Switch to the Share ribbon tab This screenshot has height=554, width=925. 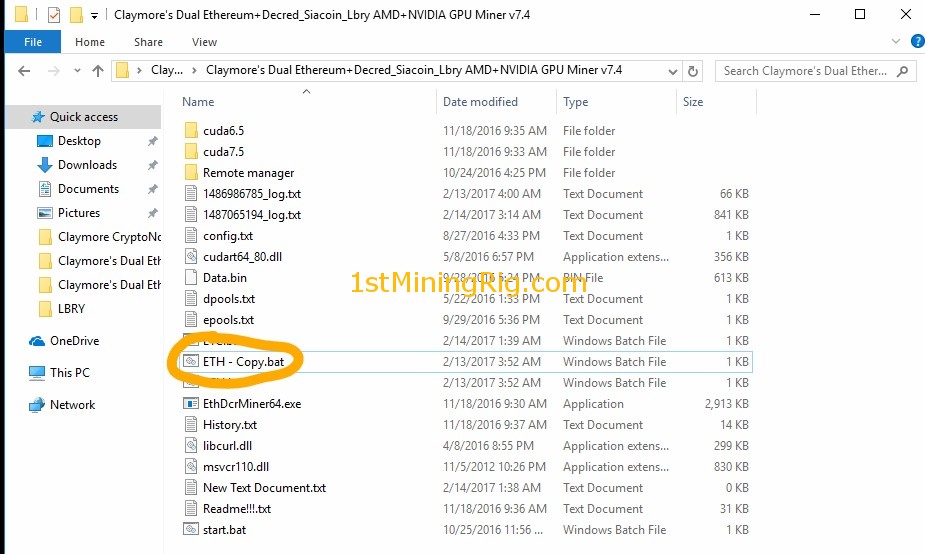point(148,42)
